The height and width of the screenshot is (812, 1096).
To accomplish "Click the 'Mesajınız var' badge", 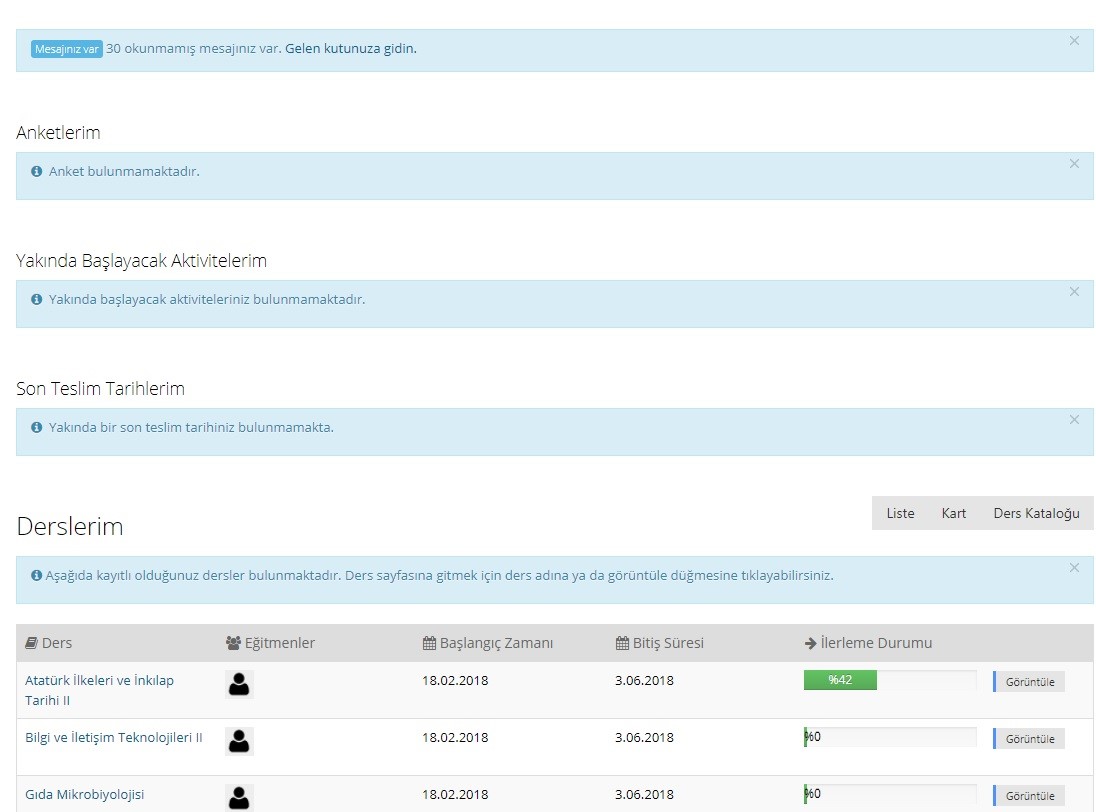I will (x=67, y=49).
